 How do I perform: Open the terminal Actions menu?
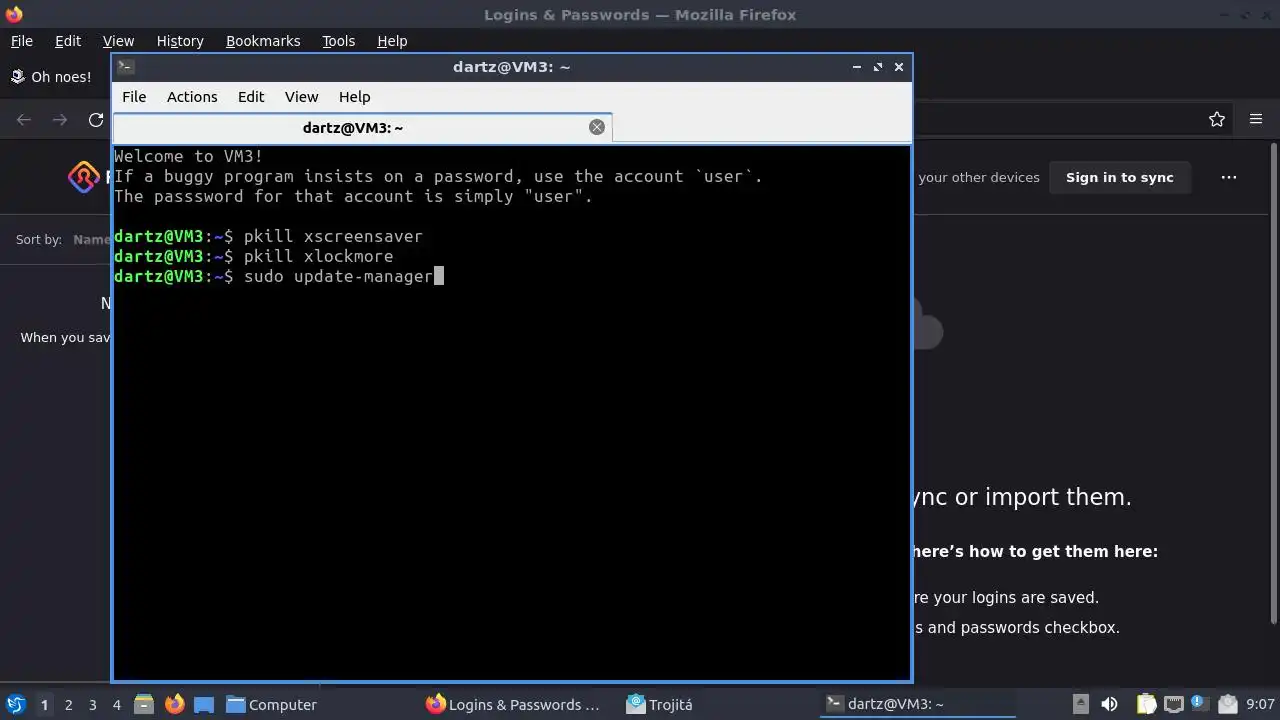pyautogui.click(x=192, y=97)
